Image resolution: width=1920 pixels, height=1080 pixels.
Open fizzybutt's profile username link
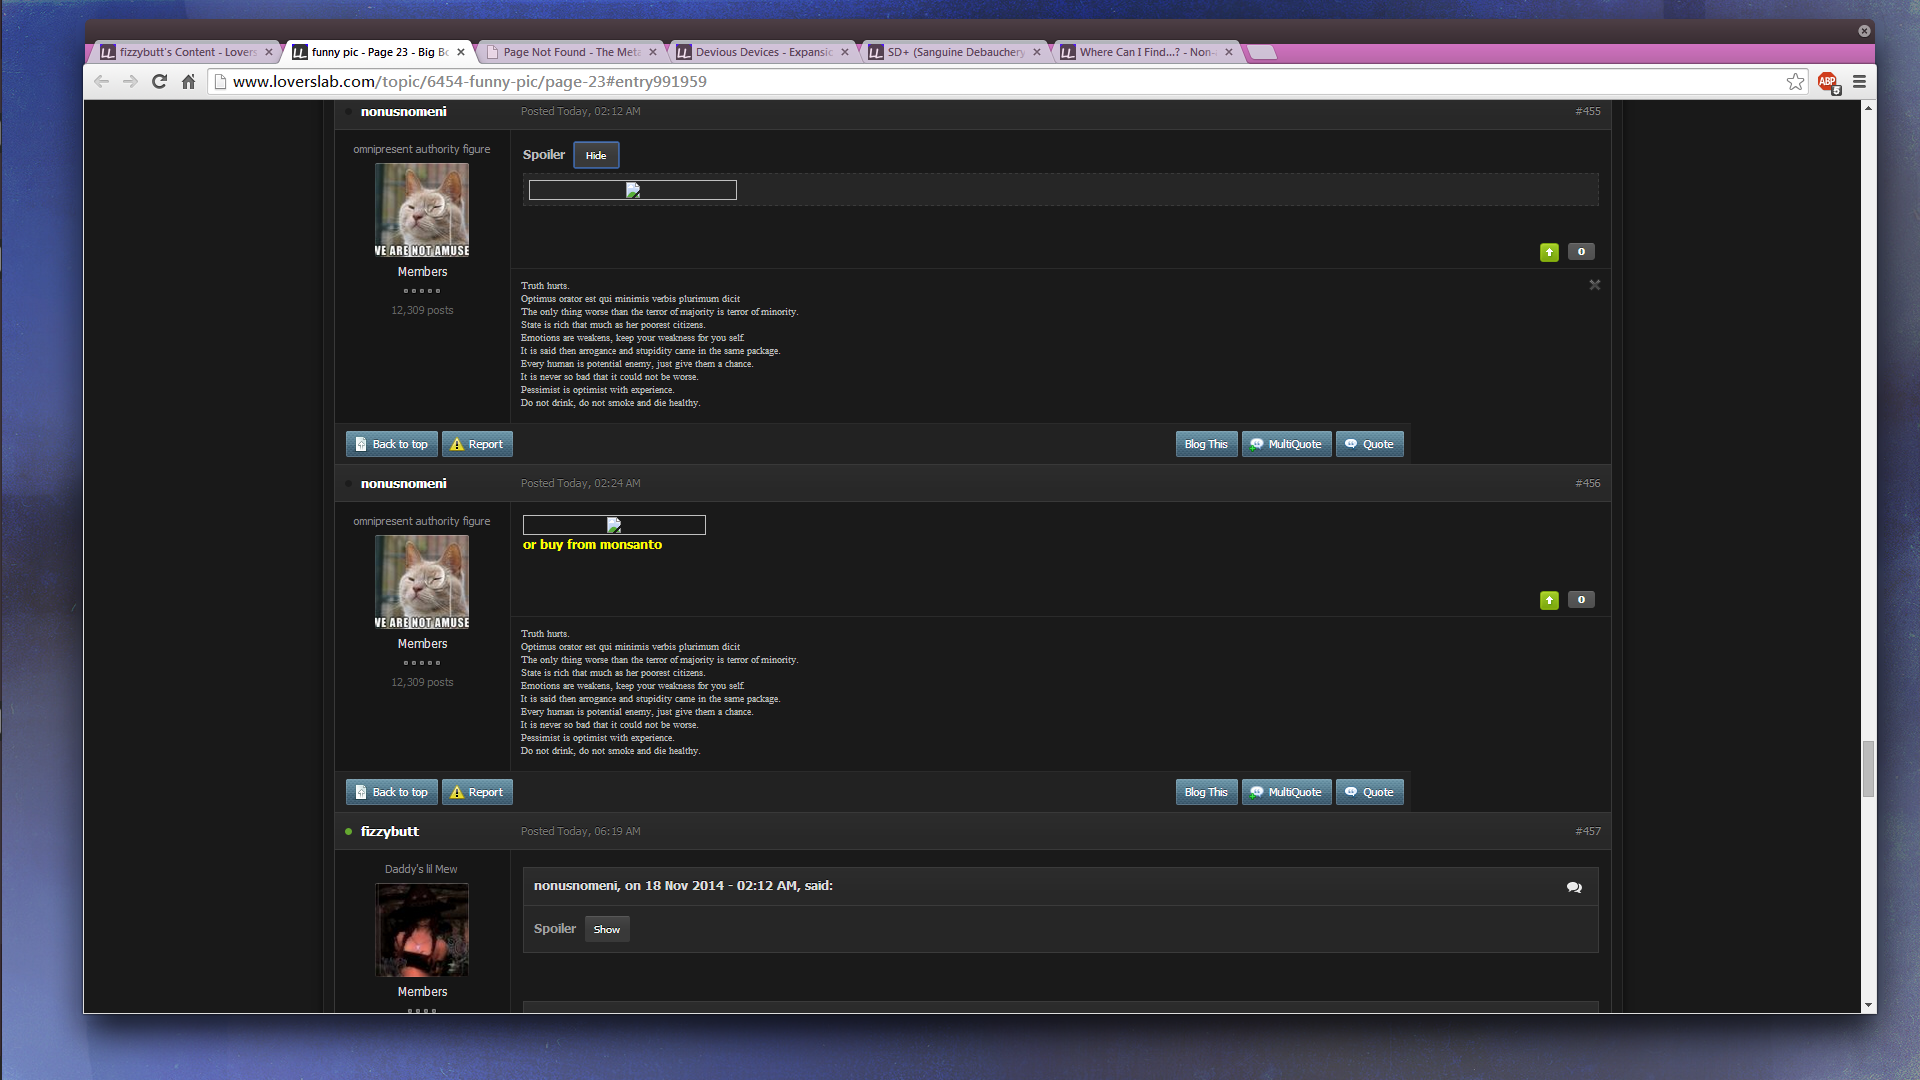[389, 831]
